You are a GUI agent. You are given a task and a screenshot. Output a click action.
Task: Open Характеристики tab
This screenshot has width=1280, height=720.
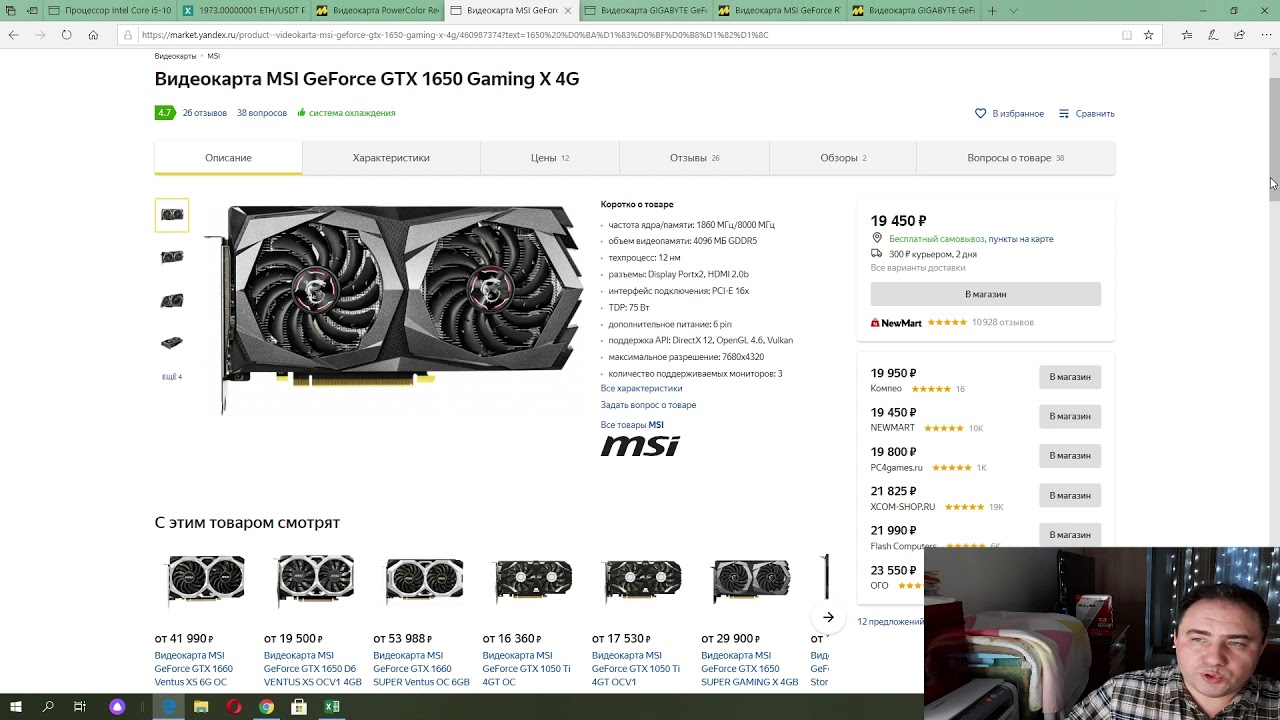[391, 158]
